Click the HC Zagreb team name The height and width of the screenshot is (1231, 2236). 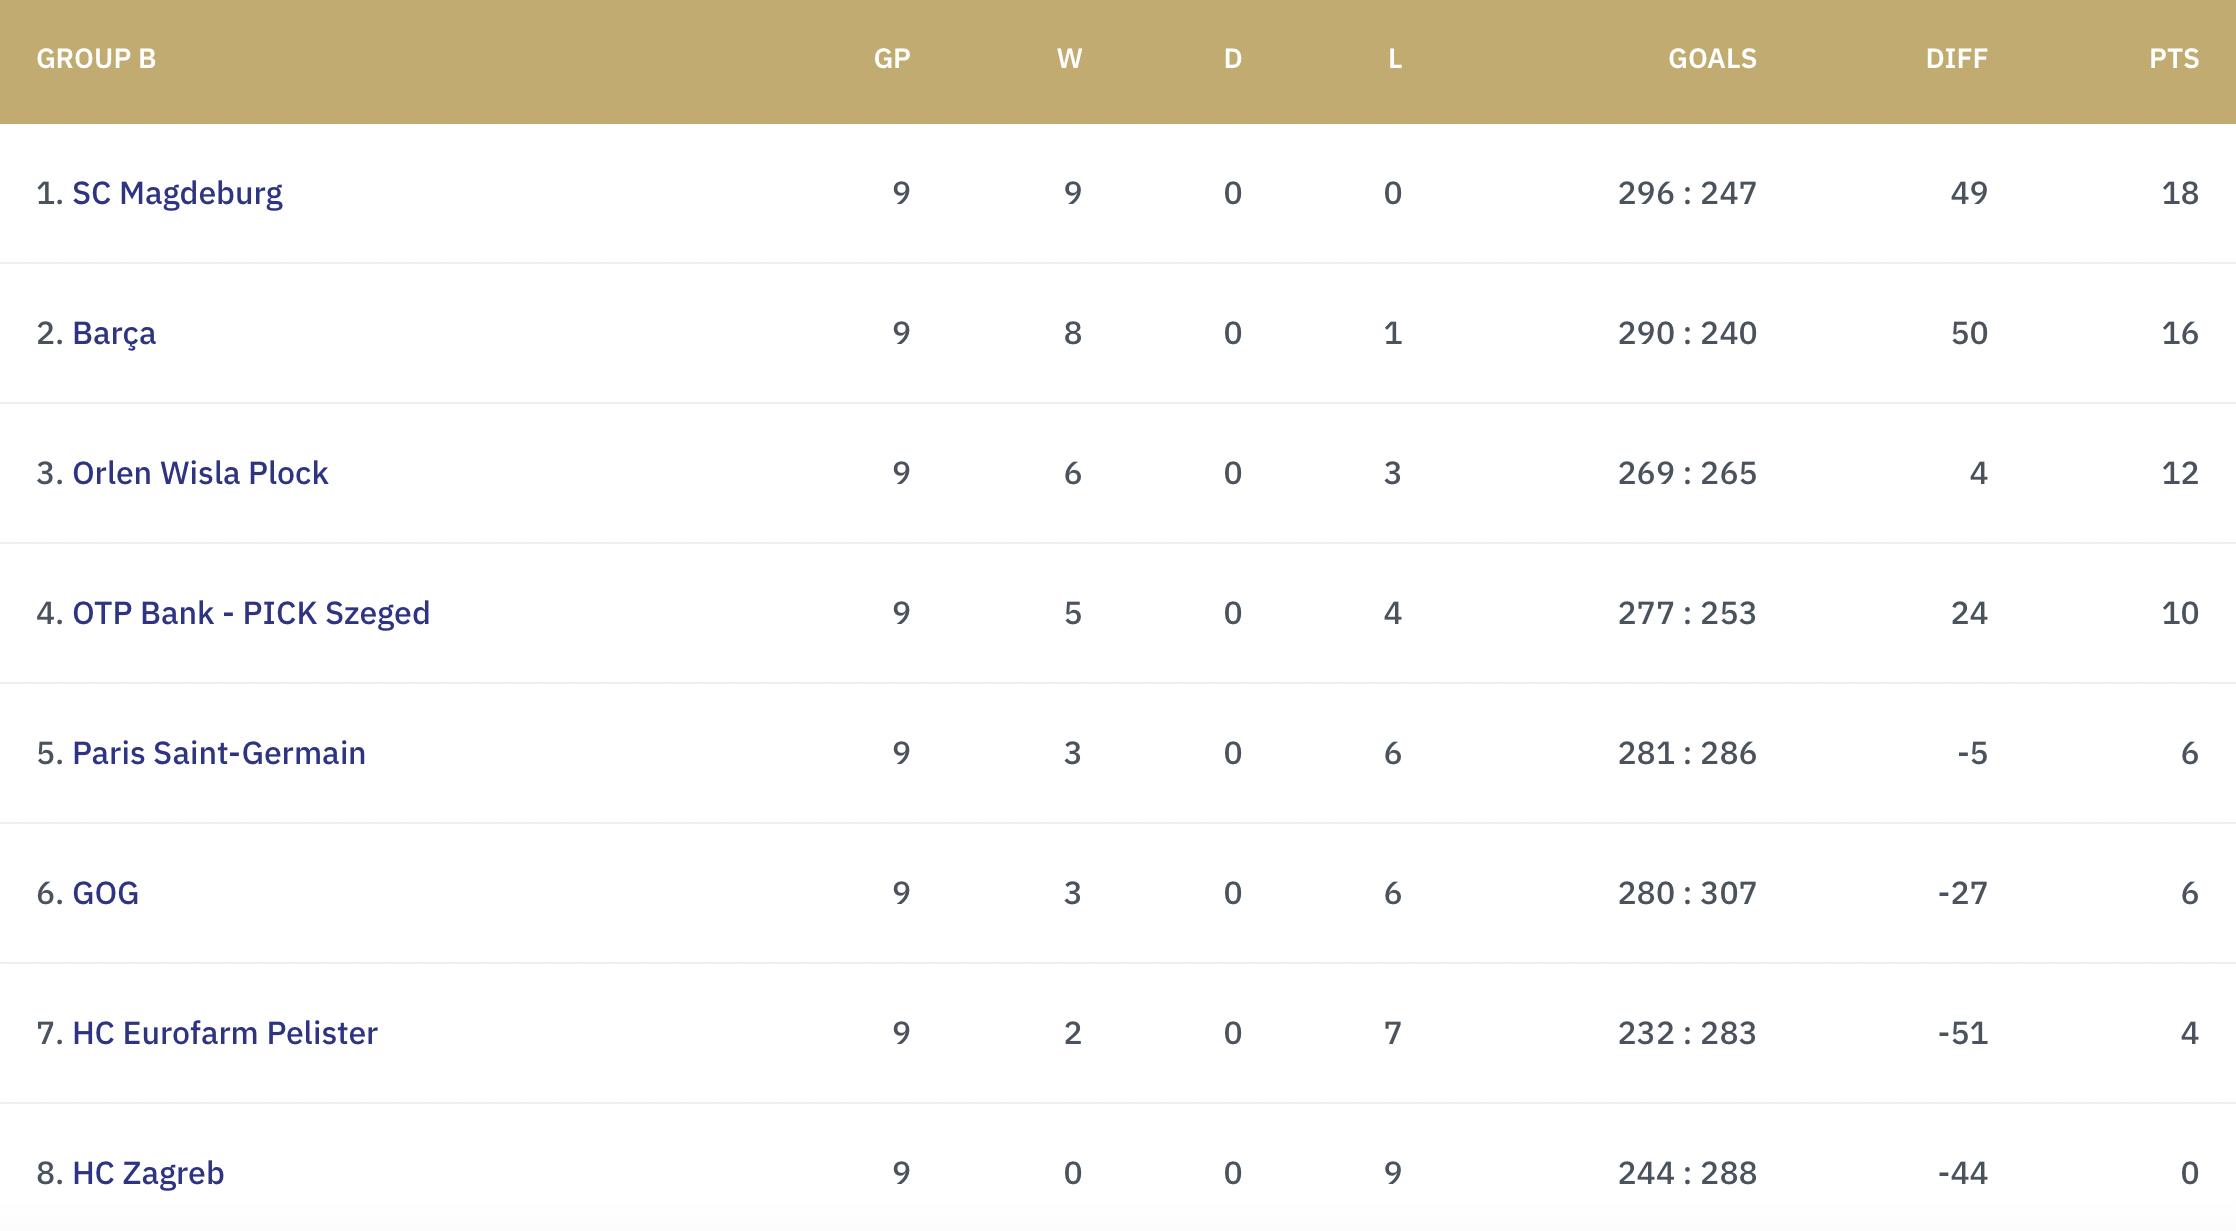click(148, 1173)
